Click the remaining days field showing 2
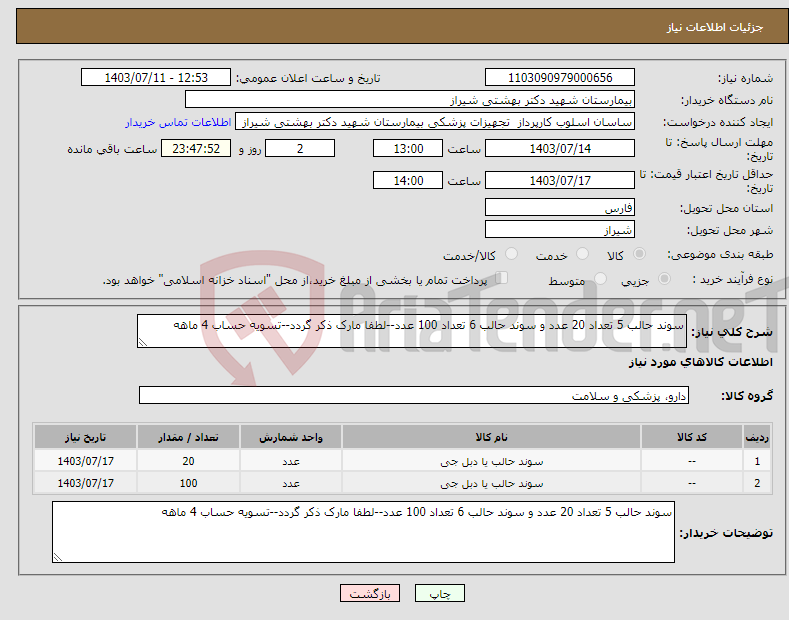789x620 pixels. (300, 148)
